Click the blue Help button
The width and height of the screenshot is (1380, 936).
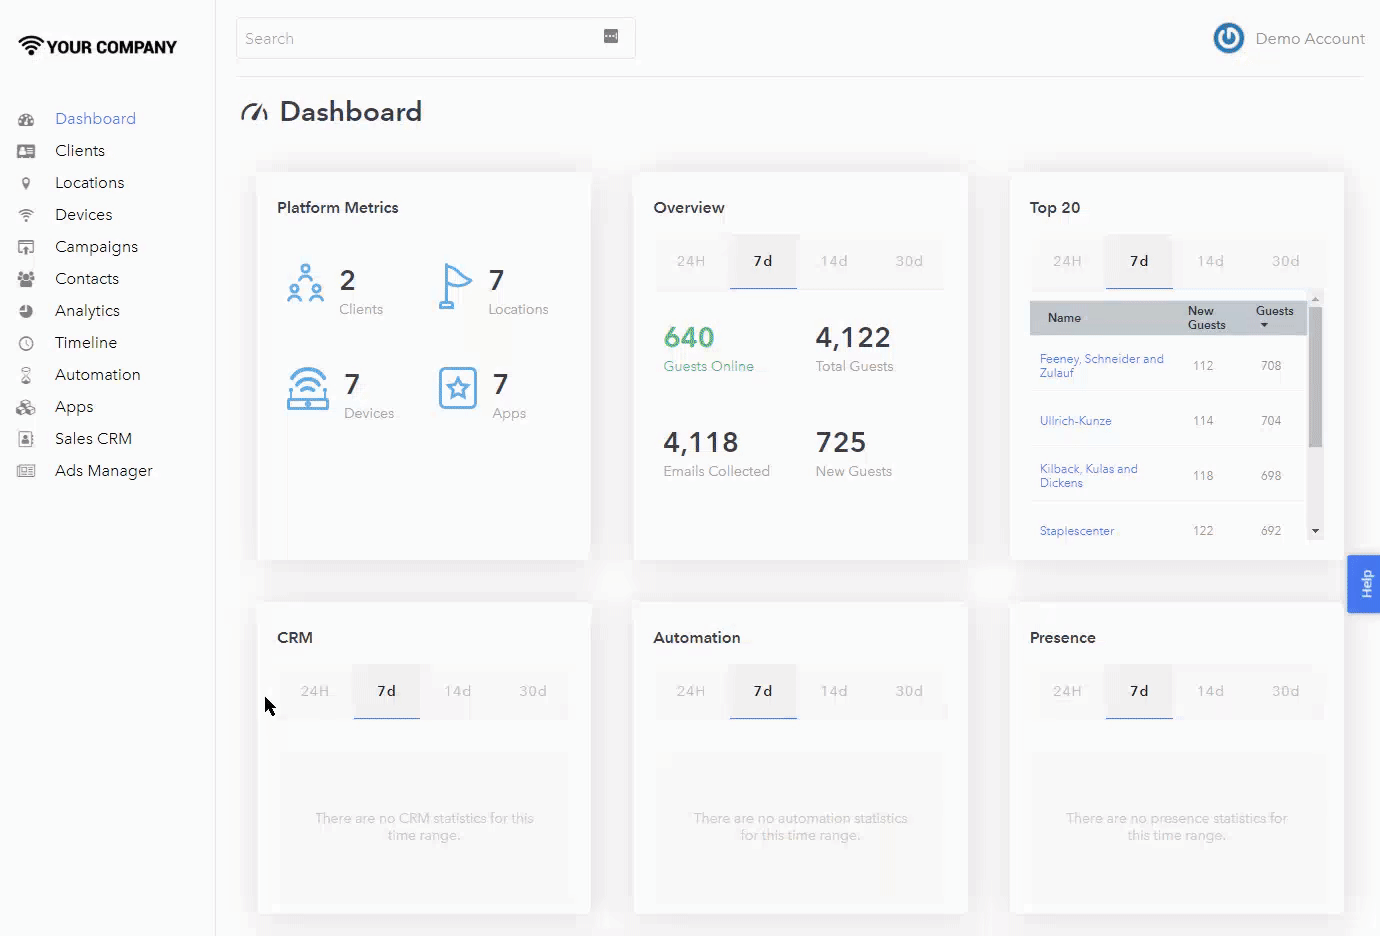1365,584
